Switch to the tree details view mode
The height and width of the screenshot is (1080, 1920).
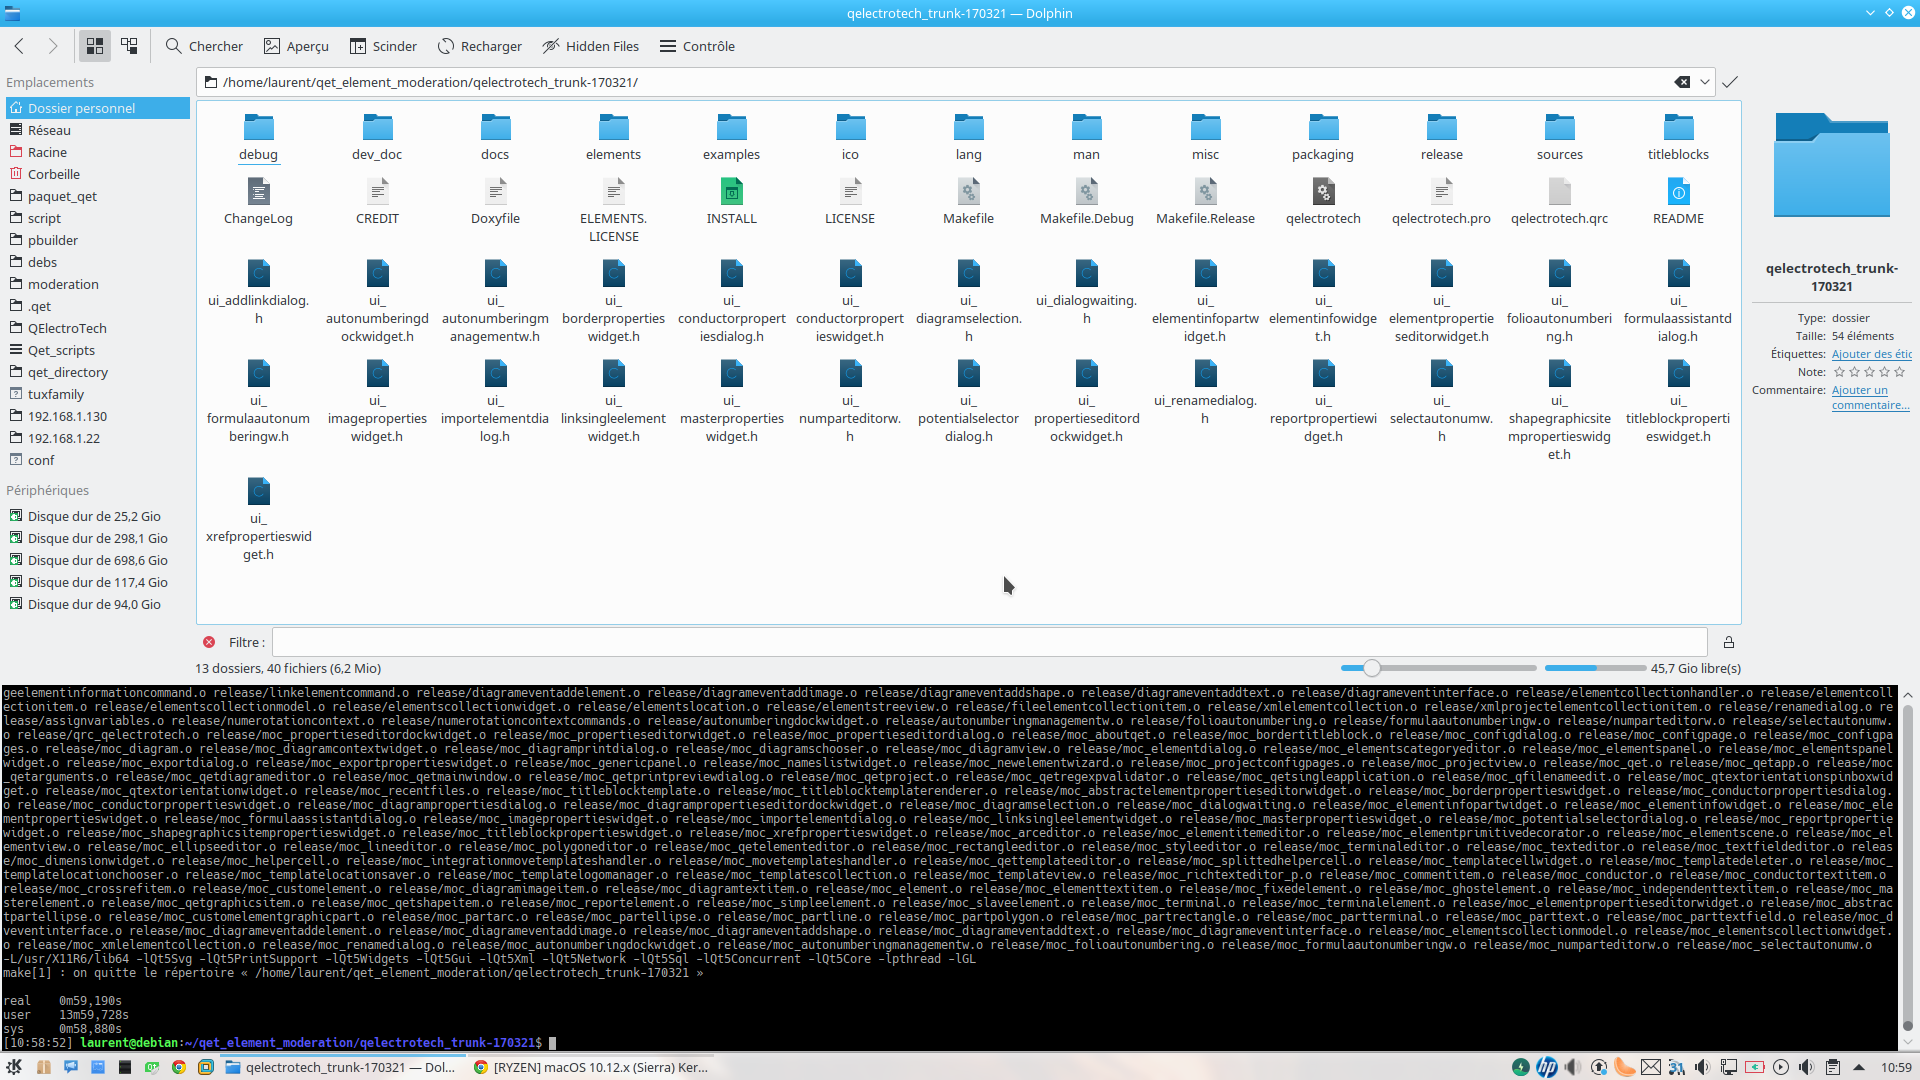(129, 46)
